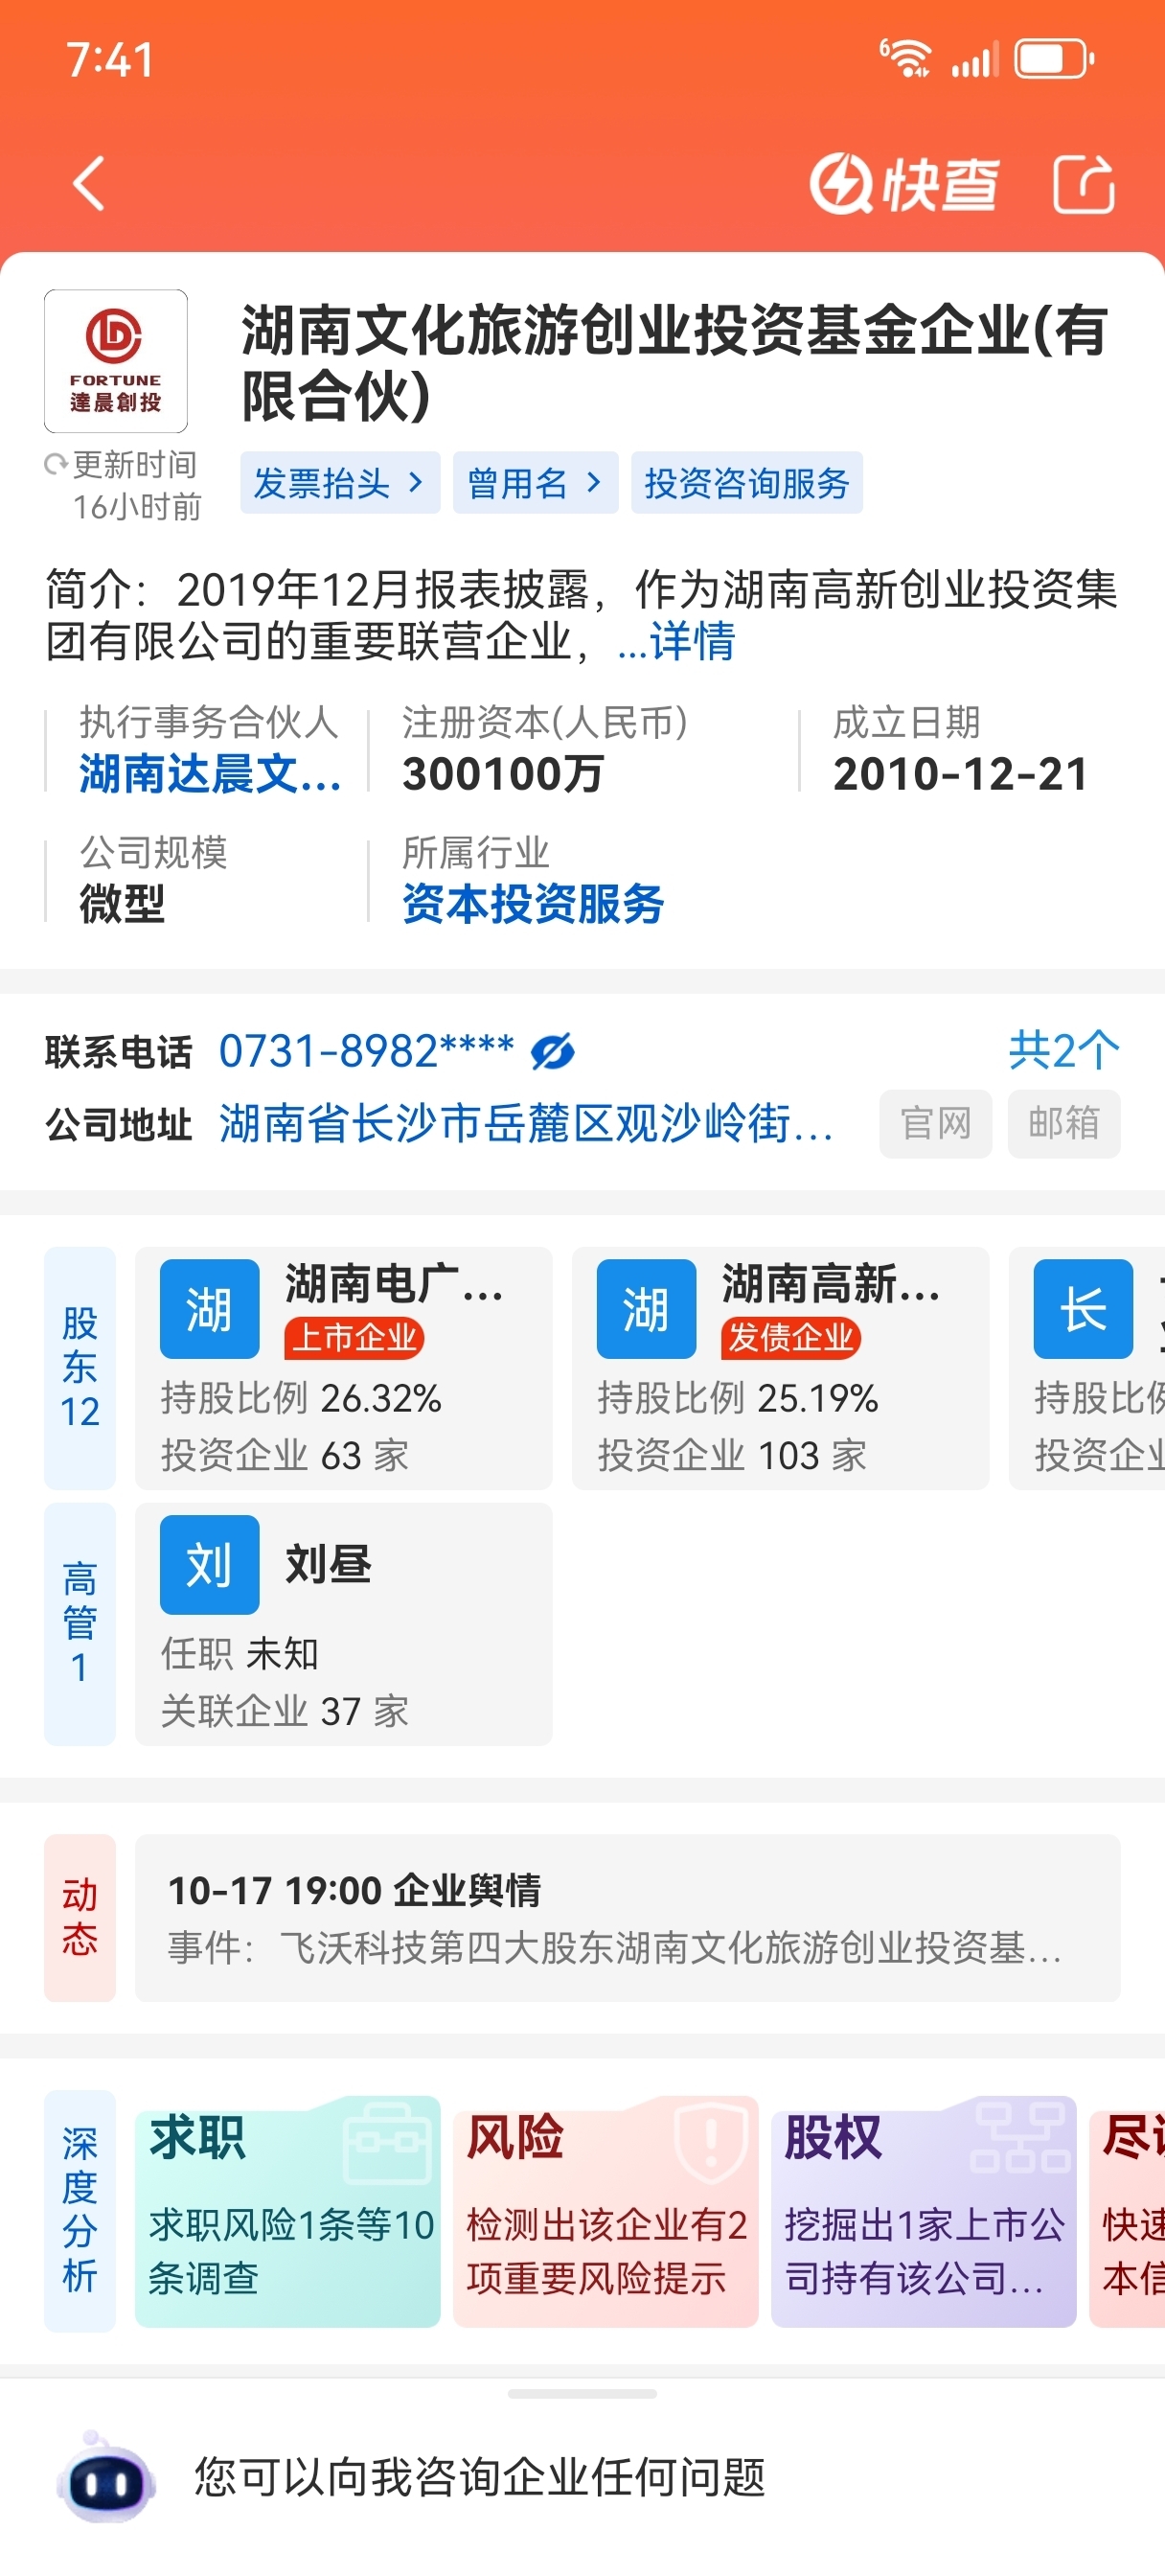The width and height of the screenshot is (1165, 2576).
Task: Tap the 官网 website button
Action: tap(936, 1123)
